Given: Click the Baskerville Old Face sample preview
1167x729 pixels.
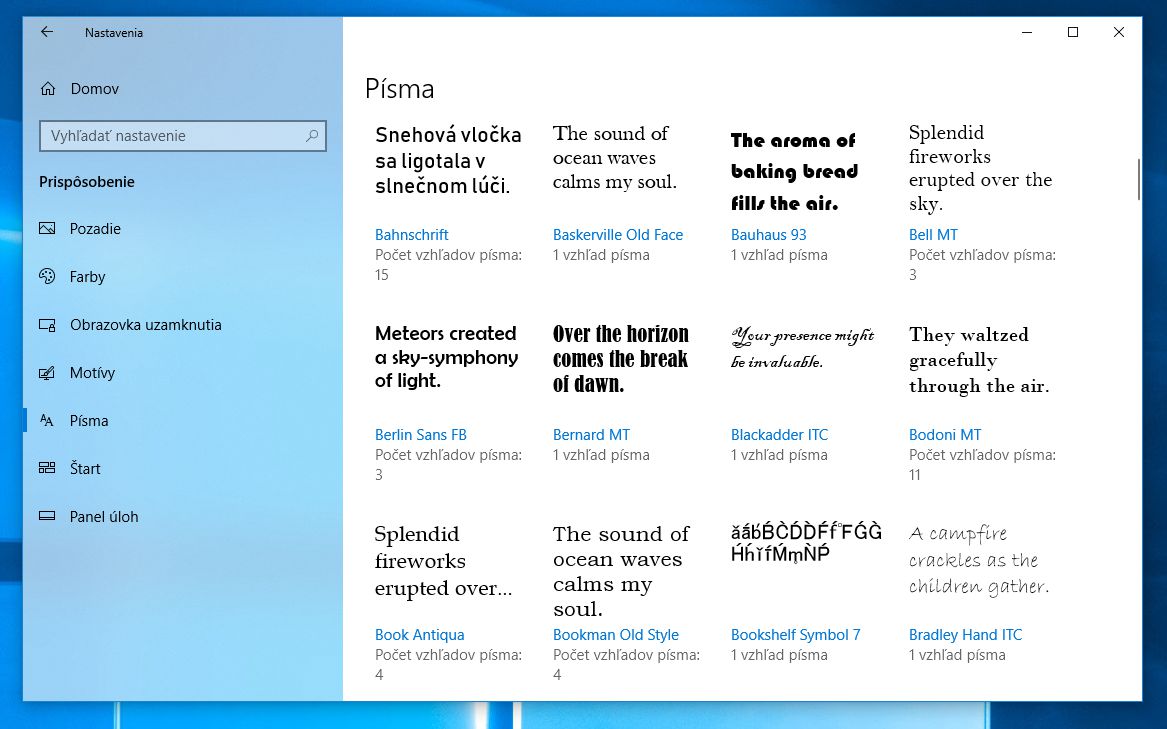Looking at the screenshot, I should pos(615,157).
